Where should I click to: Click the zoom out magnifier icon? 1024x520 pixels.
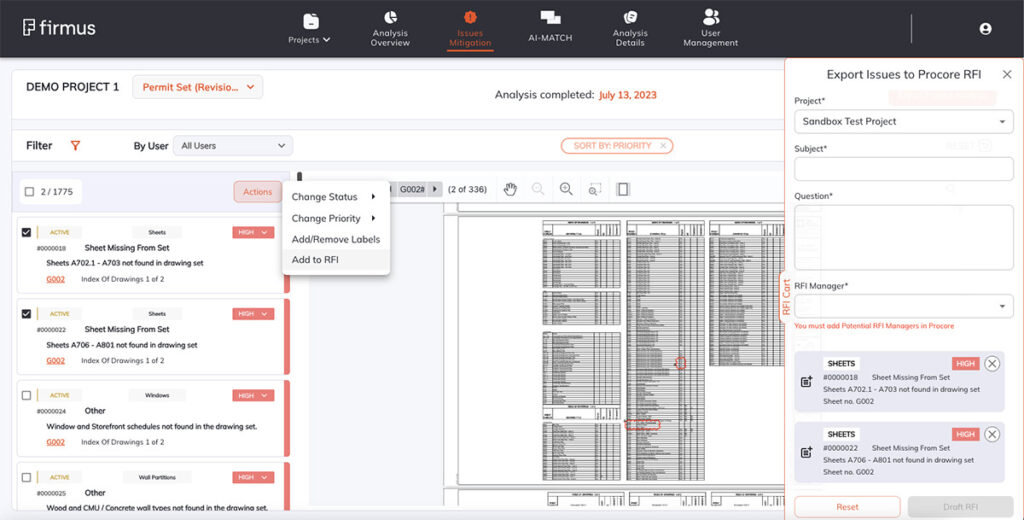(538, 189)
